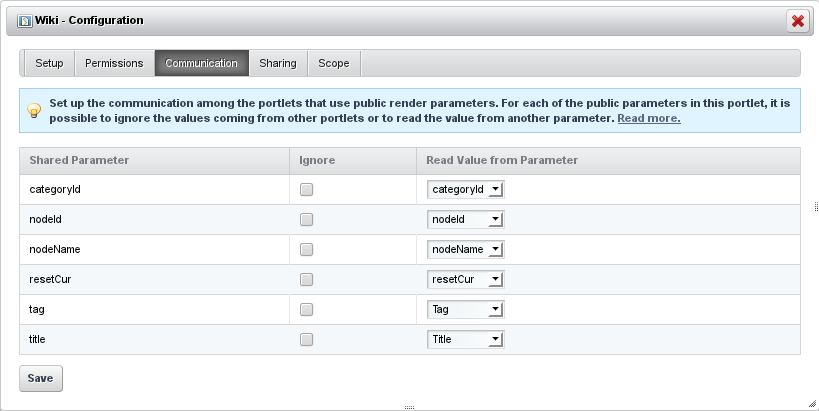The width and height of the screenshot is (819, 411).
Task: Open the Permissions tab
Action: 114,63
